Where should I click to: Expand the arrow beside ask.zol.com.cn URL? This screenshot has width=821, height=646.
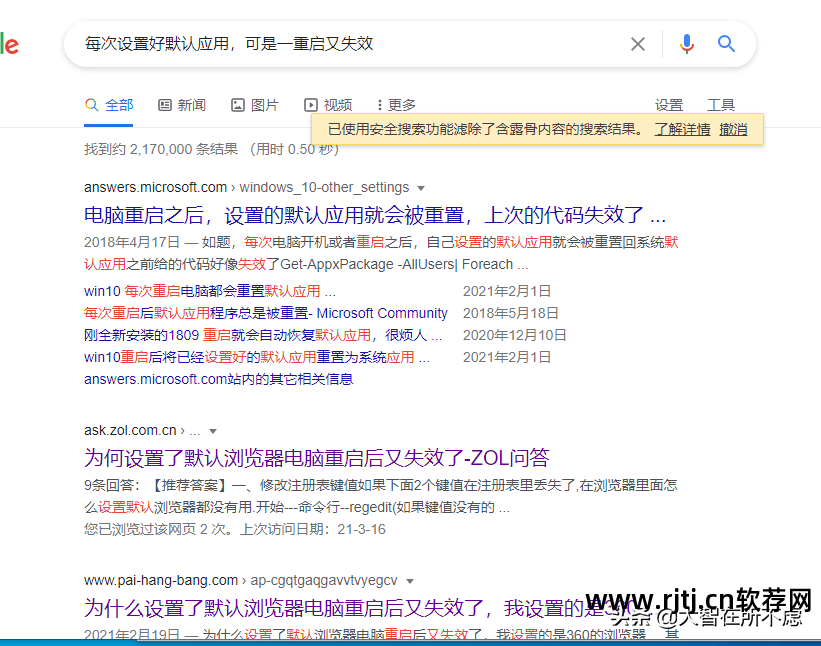213,431
